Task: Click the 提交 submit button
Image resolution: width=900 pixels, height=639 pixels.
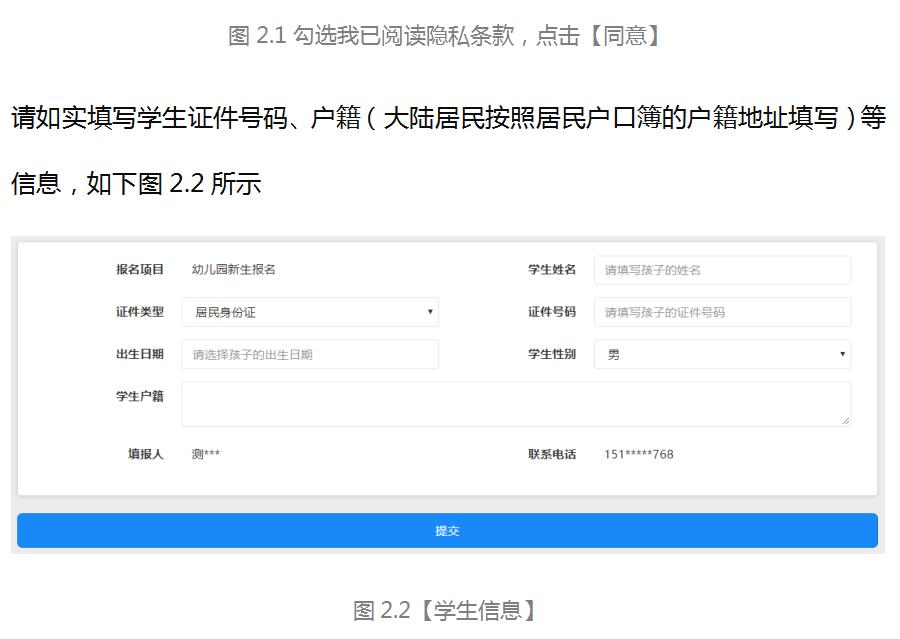Action: pyautogui.click(x=449, y=532)
